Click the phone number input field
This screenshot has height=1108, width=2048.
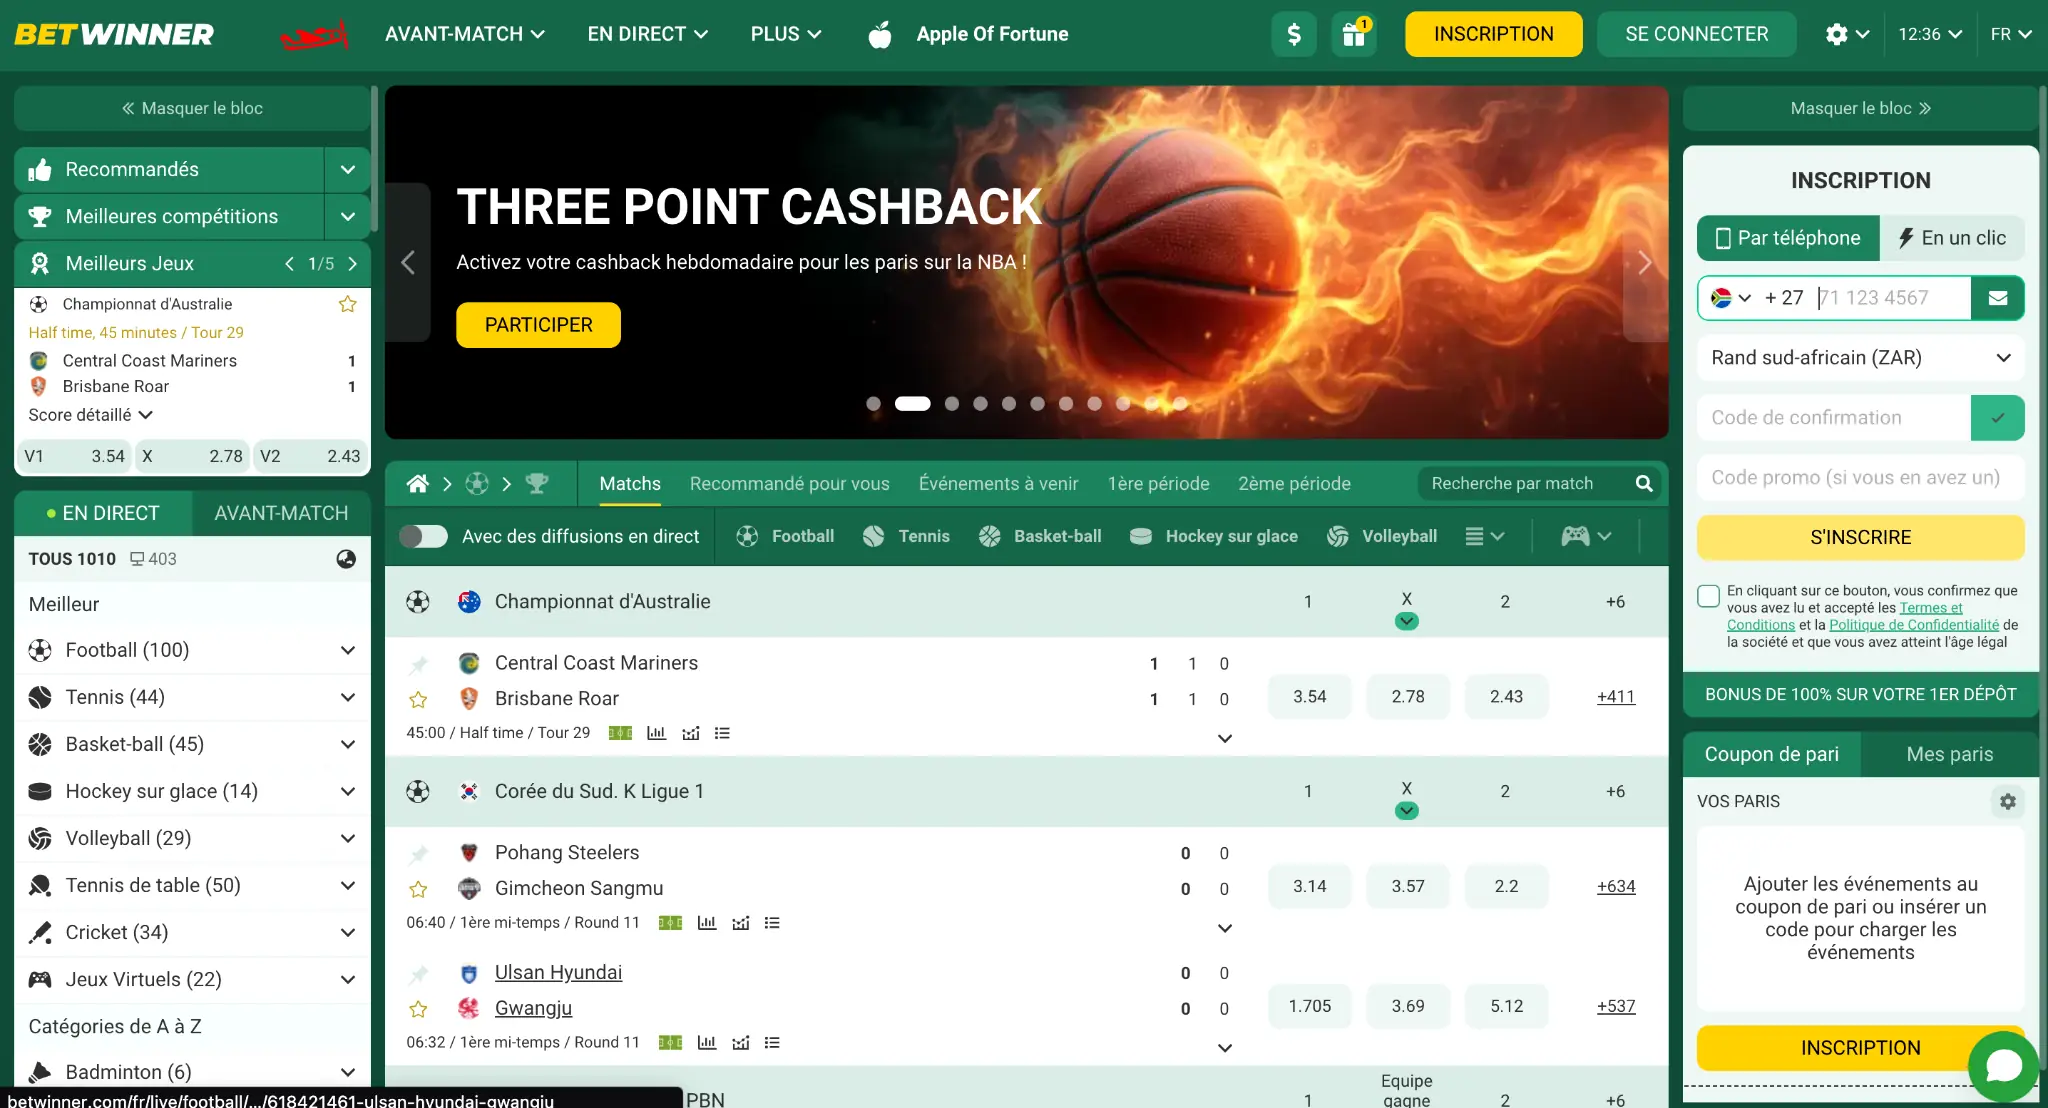tap(1891, 298)
